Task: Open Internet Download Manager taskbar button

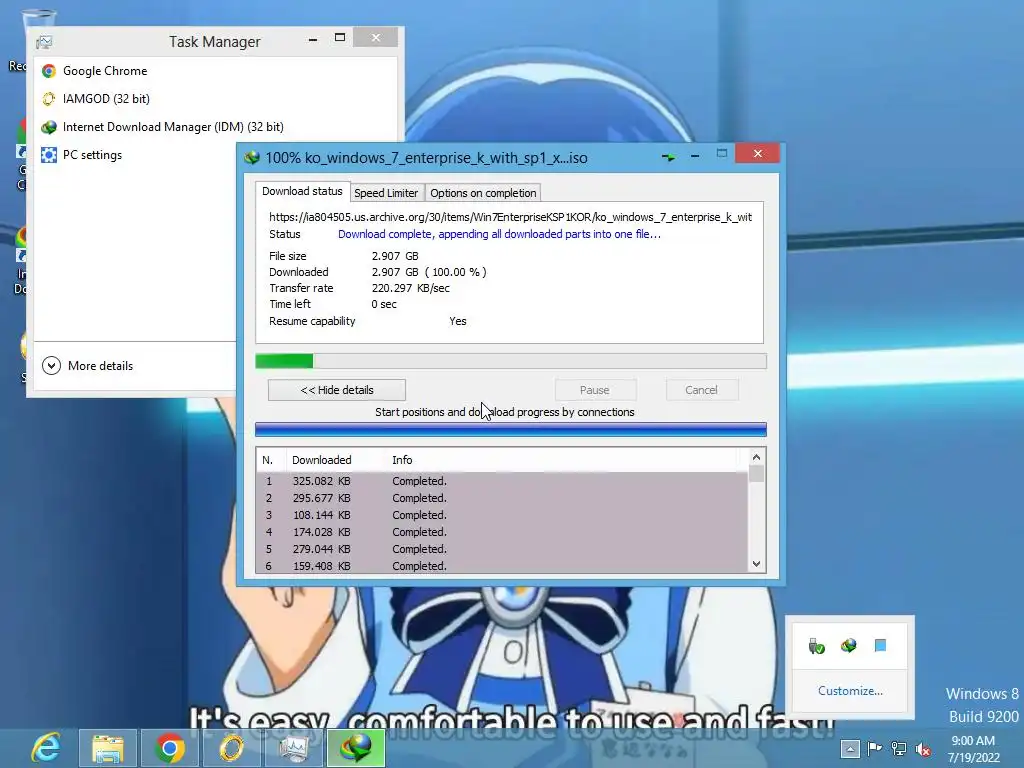Action: point(356,748)
